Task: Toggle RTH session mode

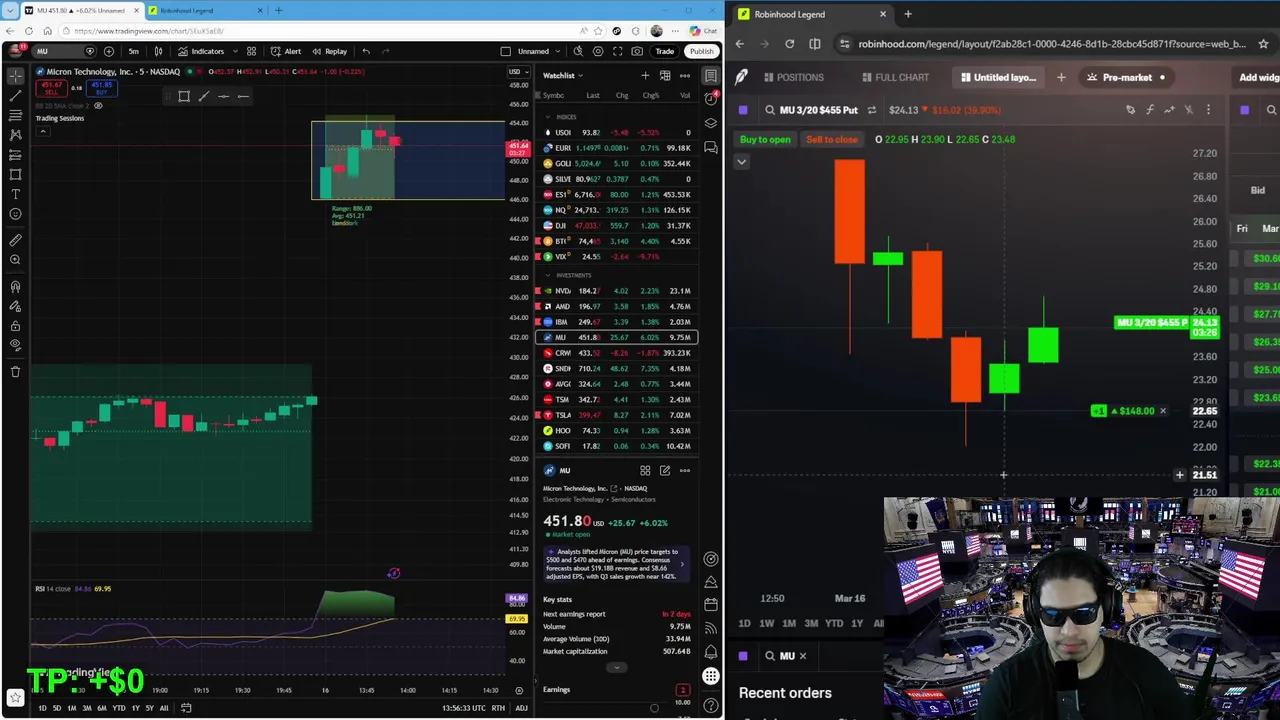Action: click(x=498, y=708)
